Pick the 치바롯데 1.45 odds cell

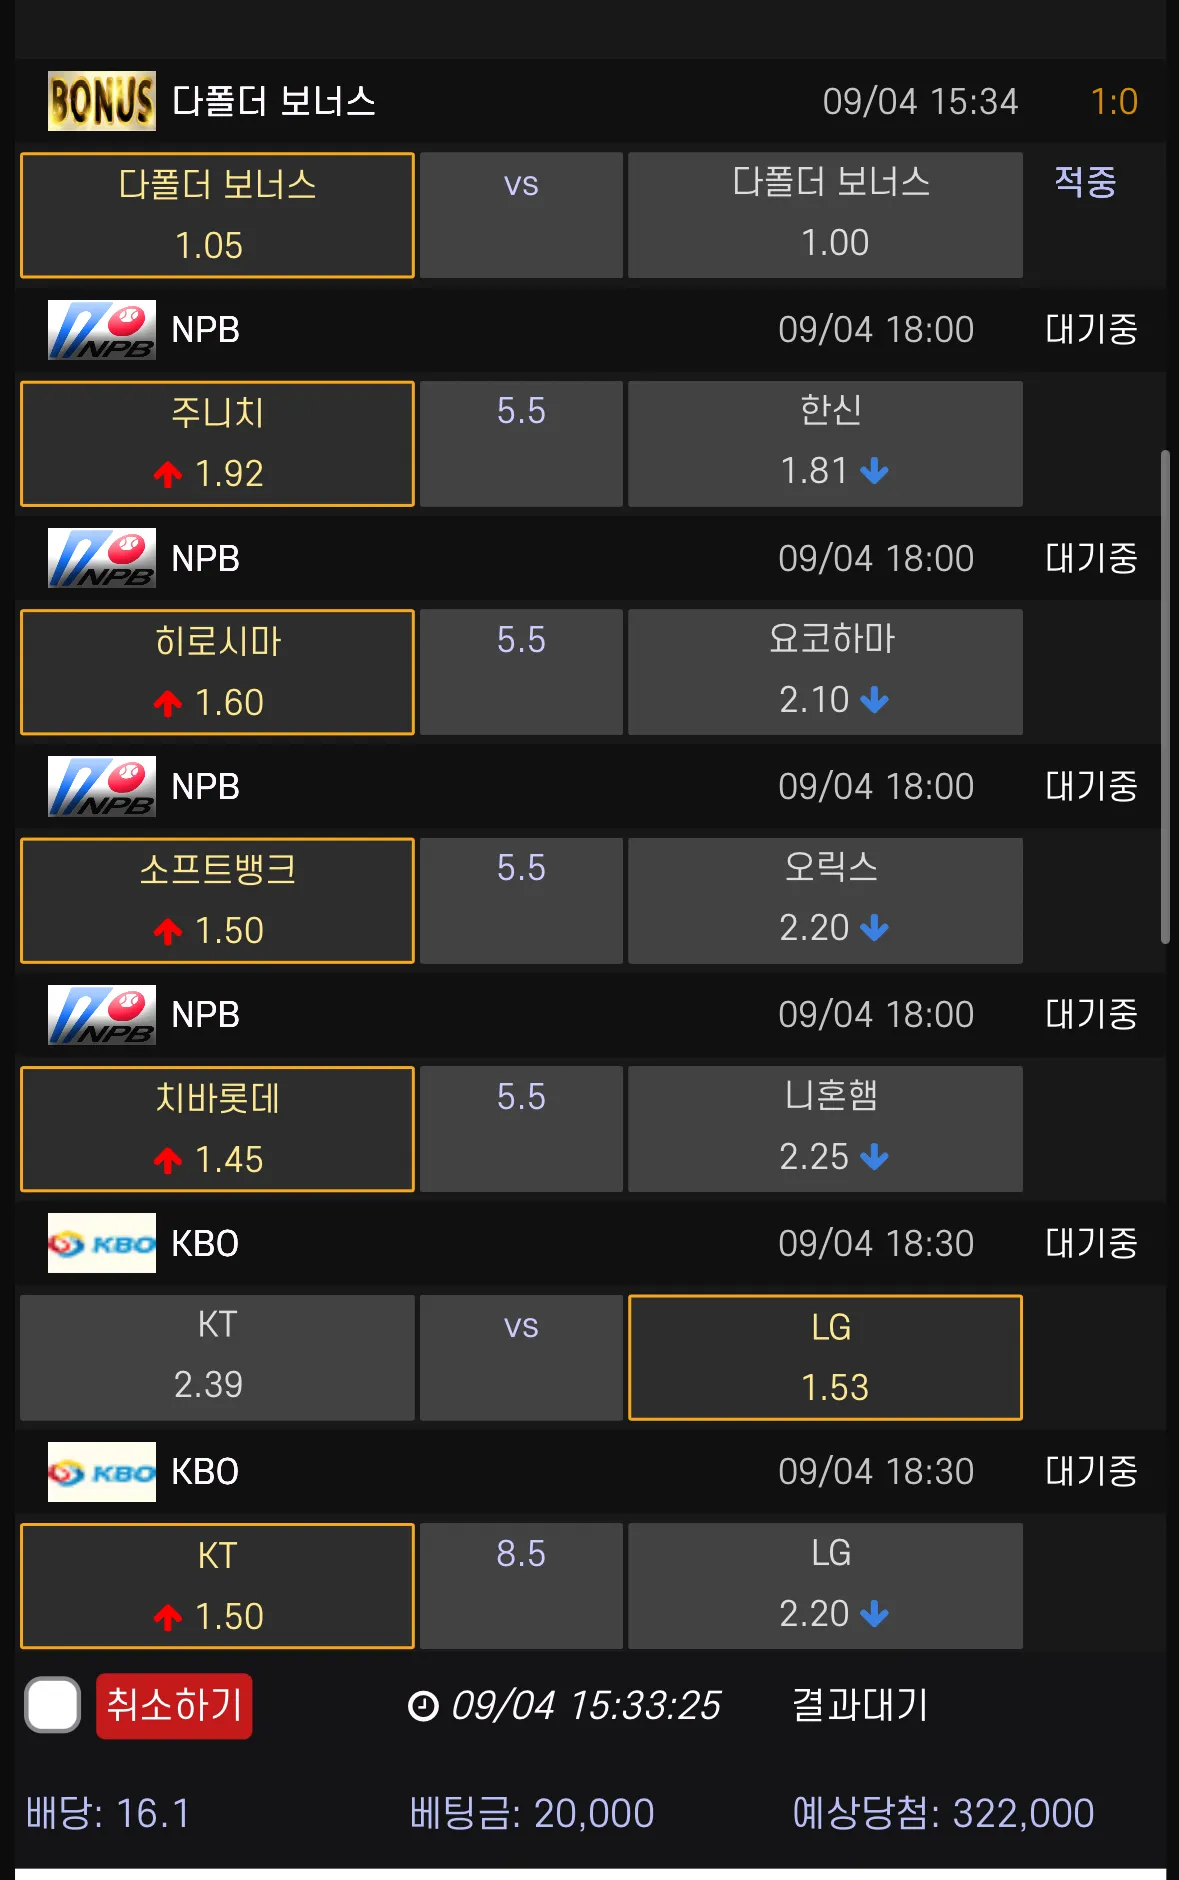pos(217,1129)
